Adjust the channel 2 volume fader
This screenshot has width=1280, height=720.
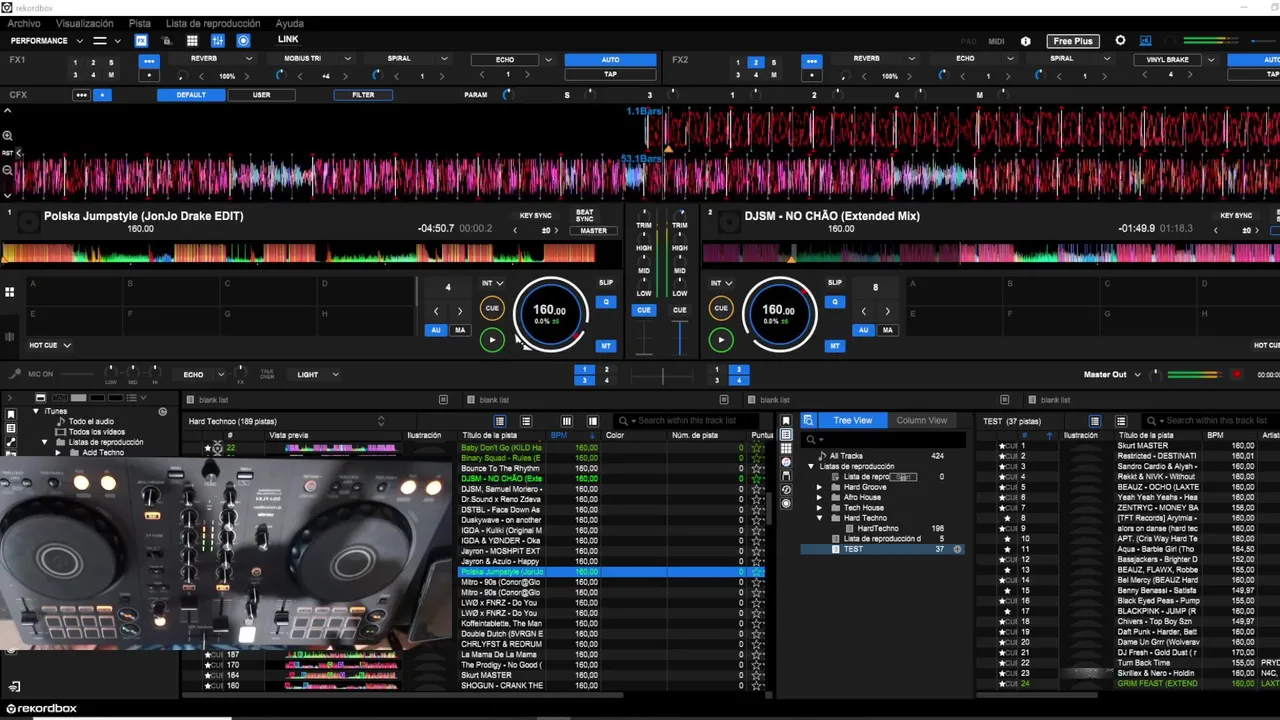pyautogui.click(x=680, y=338)
